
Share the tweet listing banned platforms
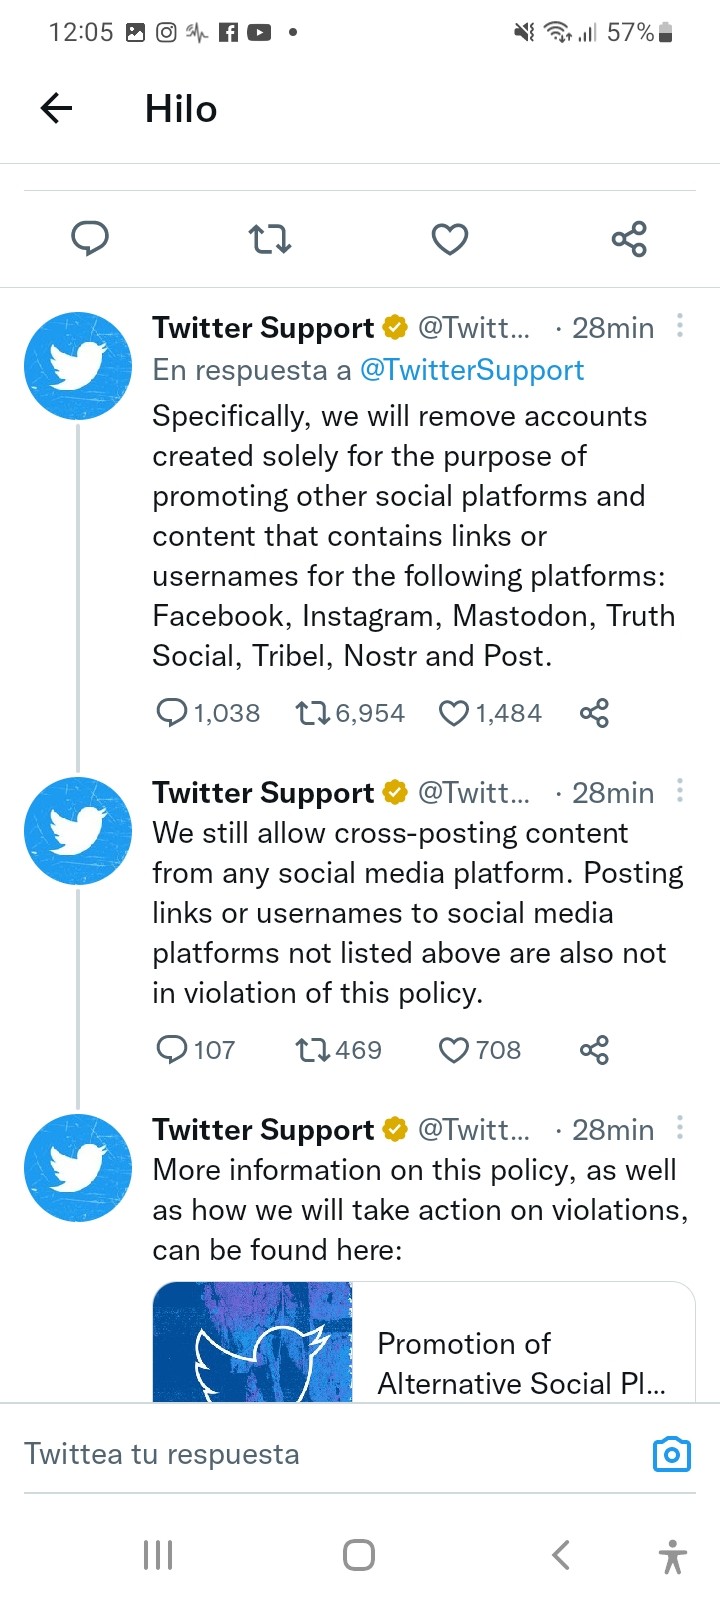594,713
